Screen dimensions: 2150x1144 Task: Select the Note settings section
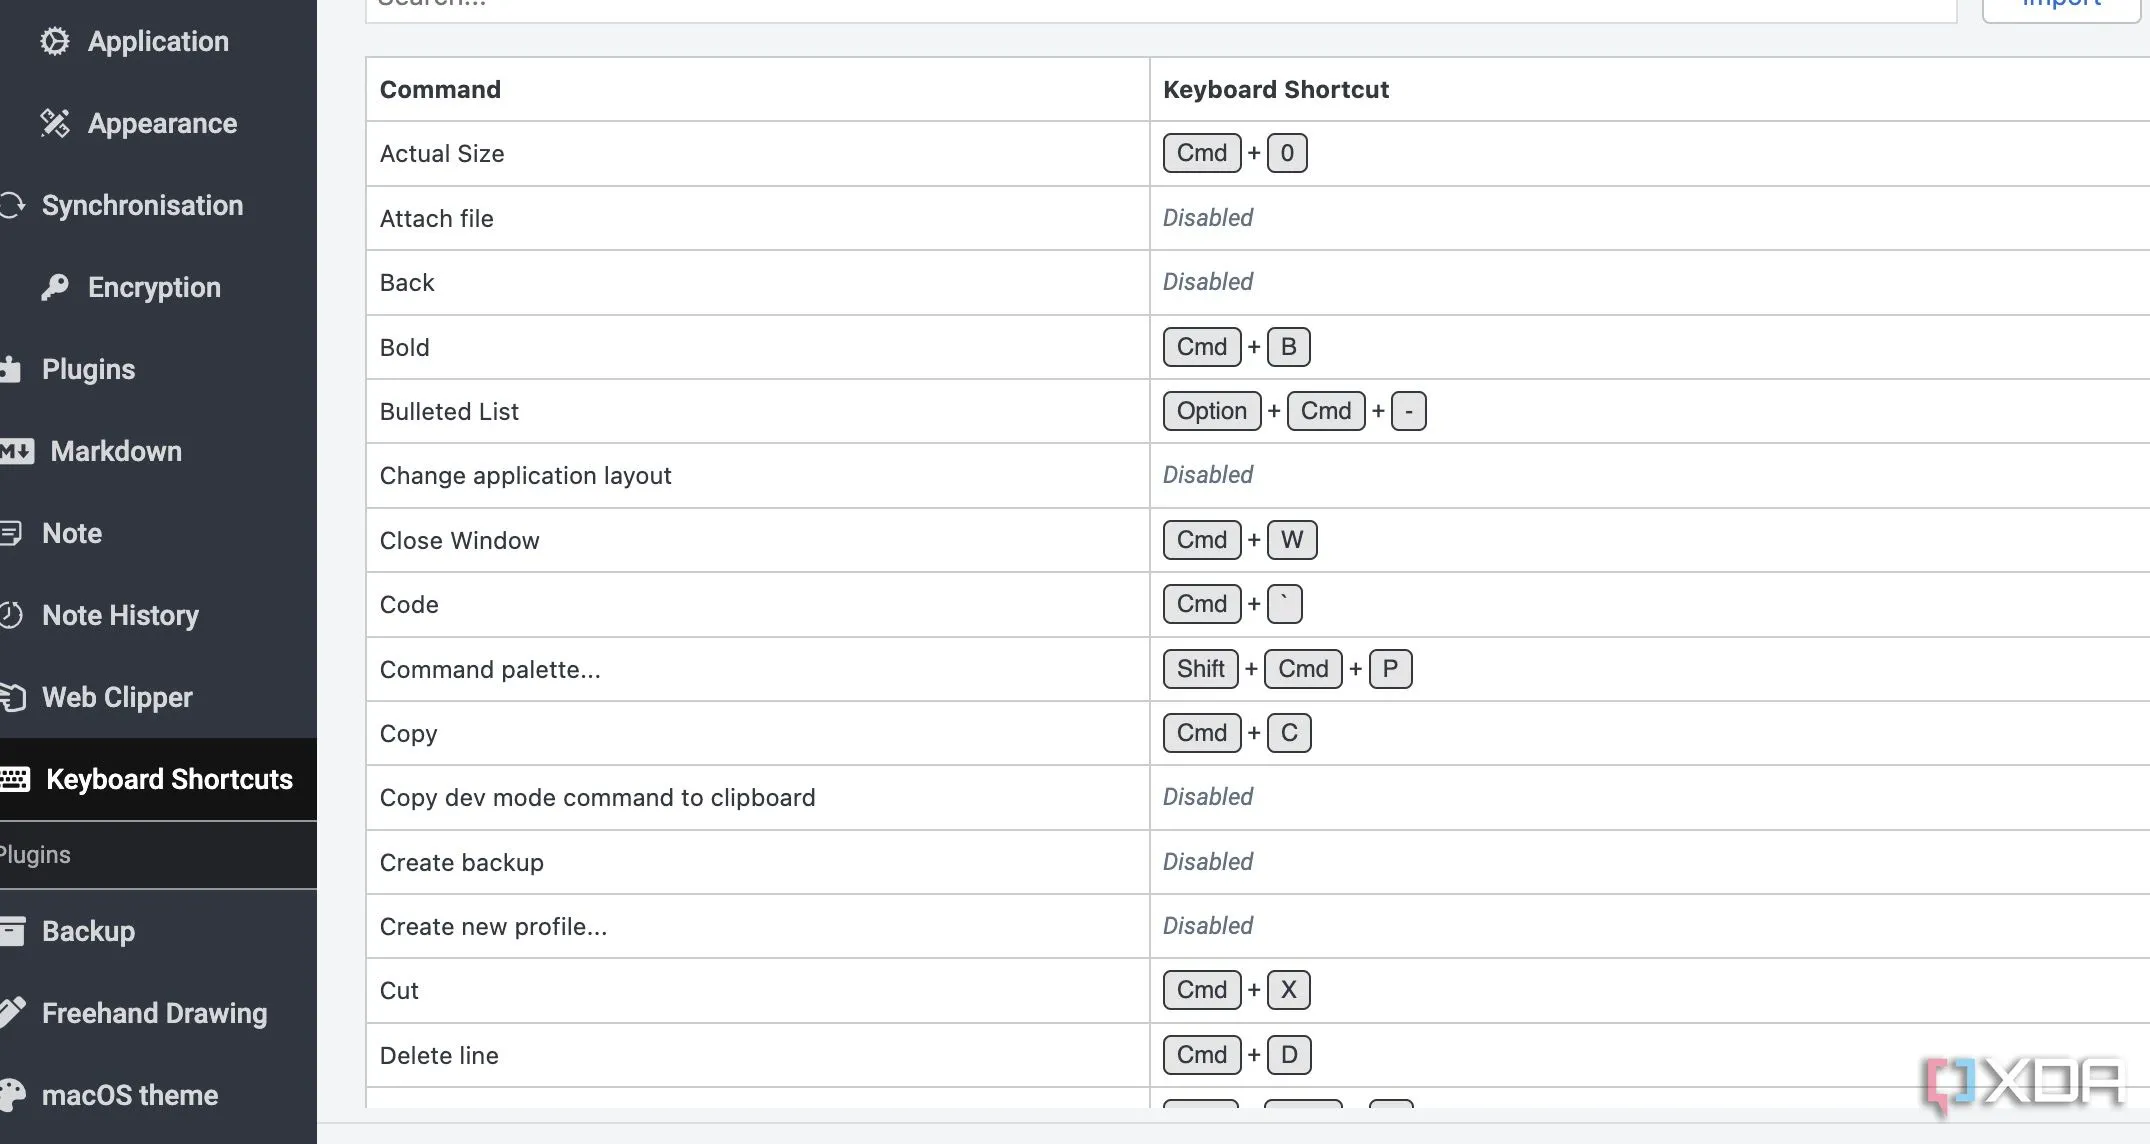[x=158, y=533]
